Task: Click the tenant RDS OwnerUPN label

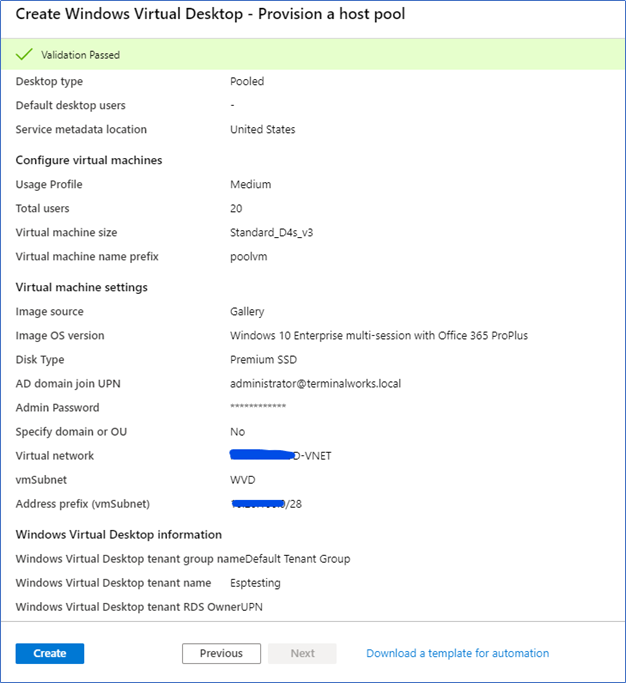Action: [139, 607]
